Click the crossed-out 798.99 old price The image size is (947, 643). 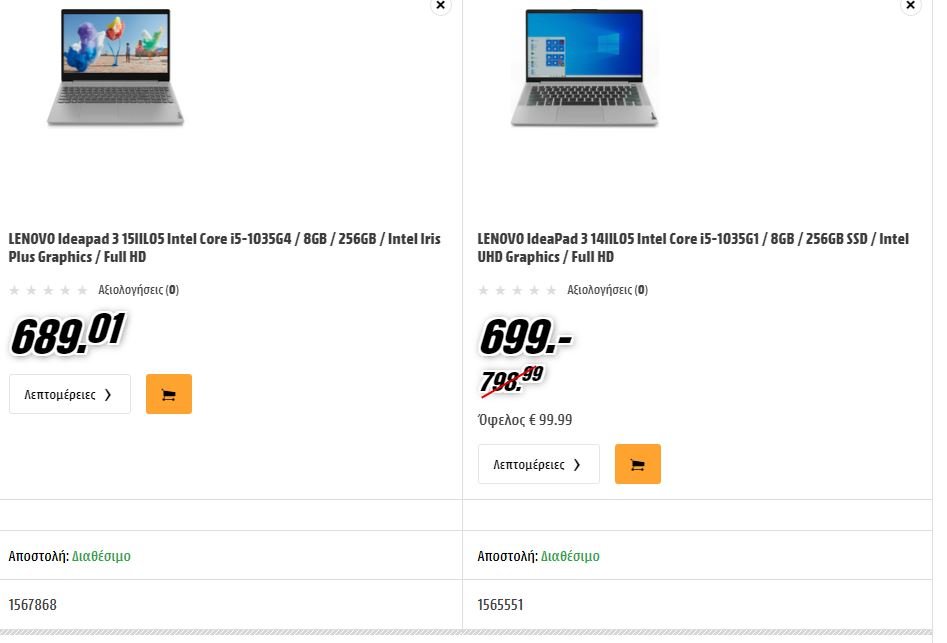512,380
